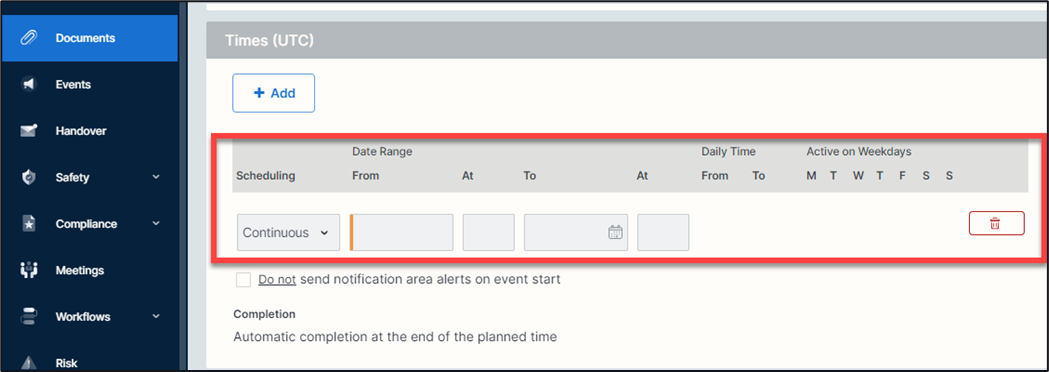1049x372 pixels.
Task: Click the F weekday column letter
Action: point(902,176)
